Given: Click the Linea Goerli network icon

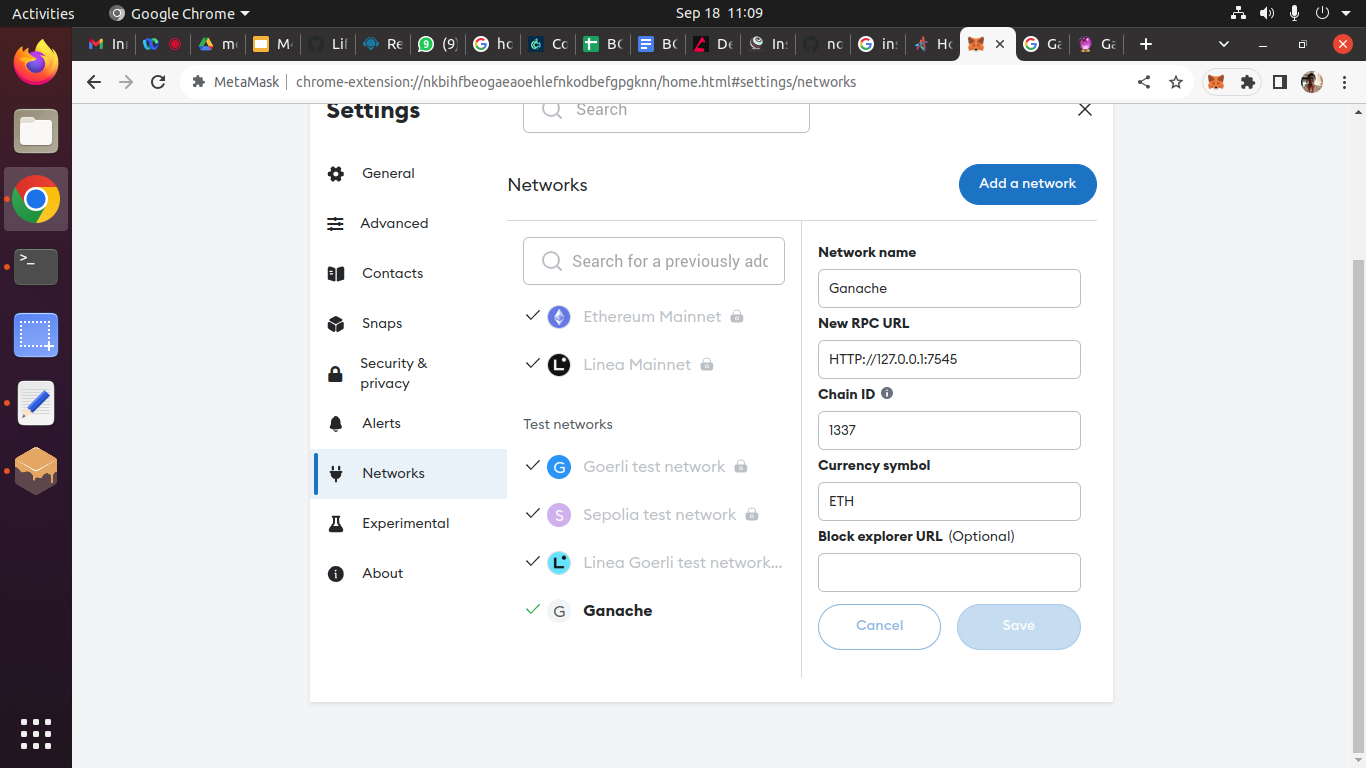Looking at the screenshot, I should pyautogui.click(x=559, y=563).
